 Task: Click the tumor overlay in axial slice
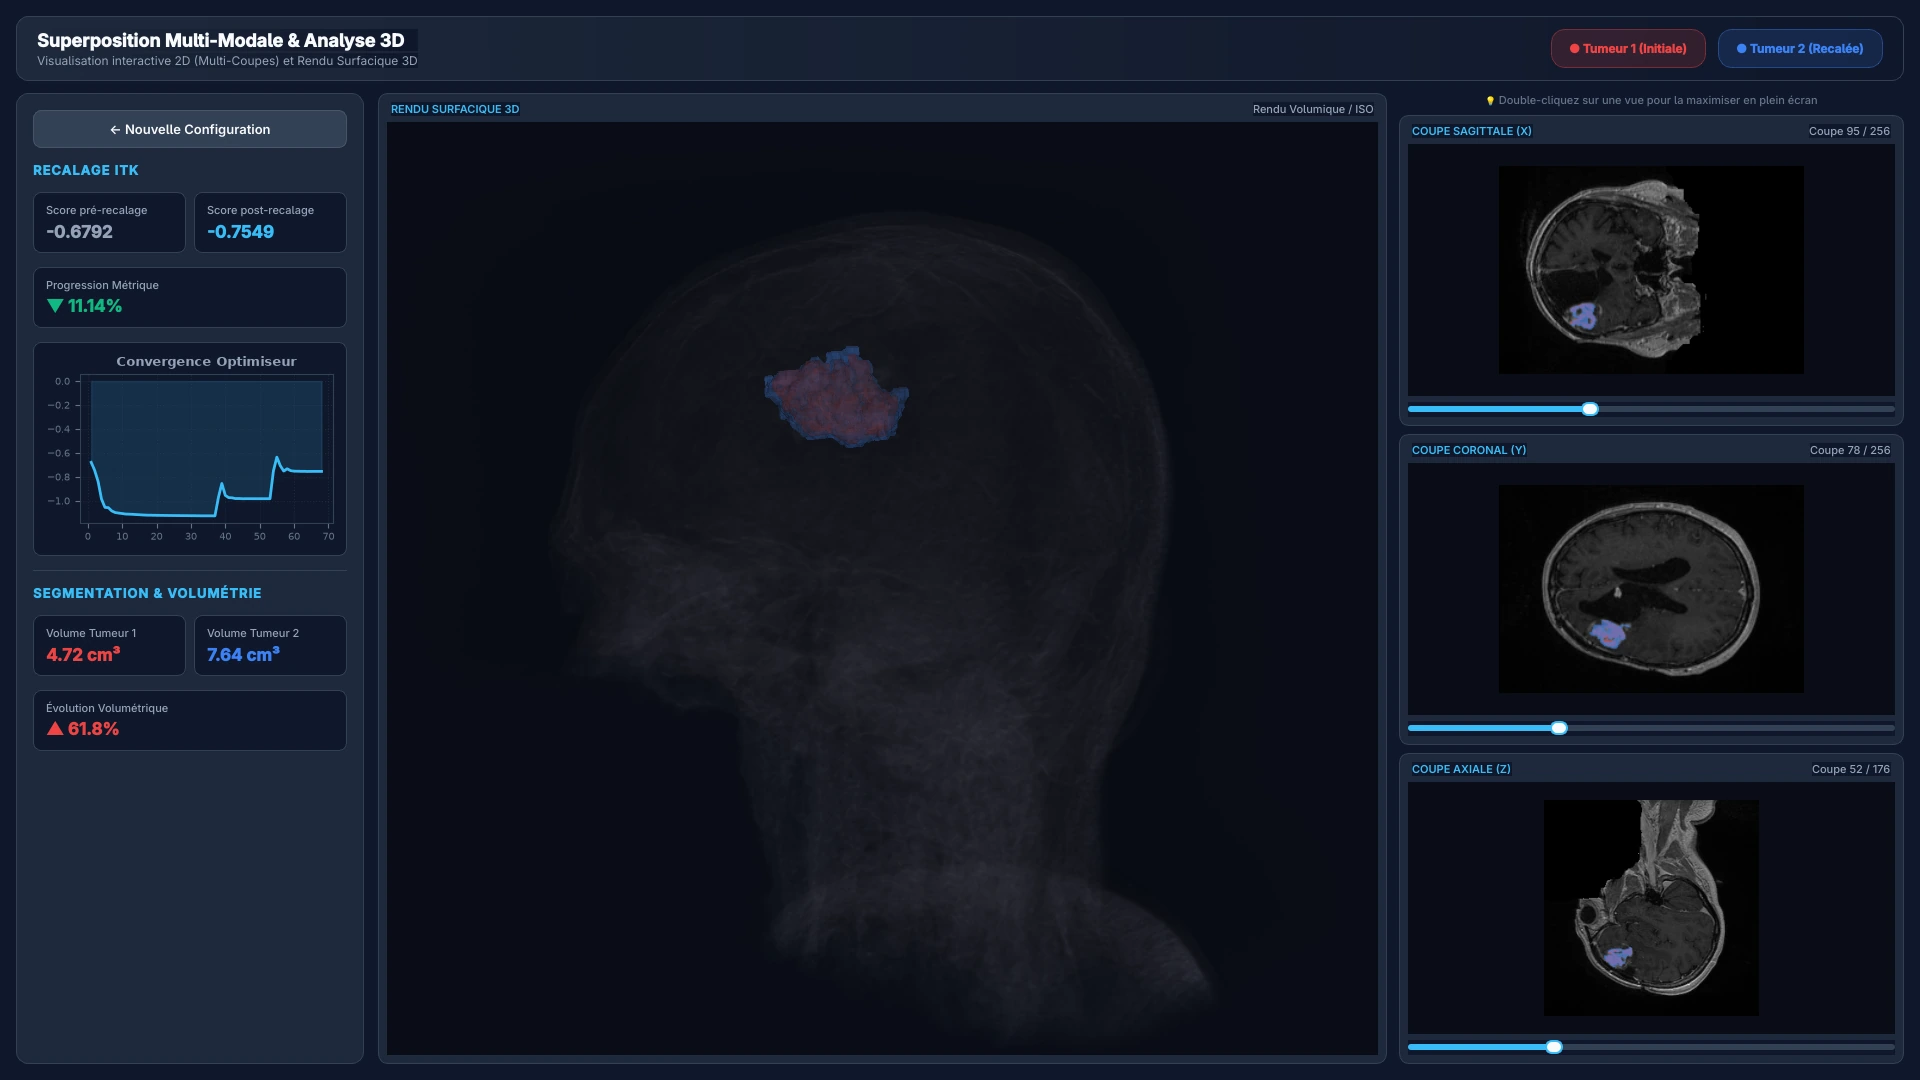(x=1617, y=957)
